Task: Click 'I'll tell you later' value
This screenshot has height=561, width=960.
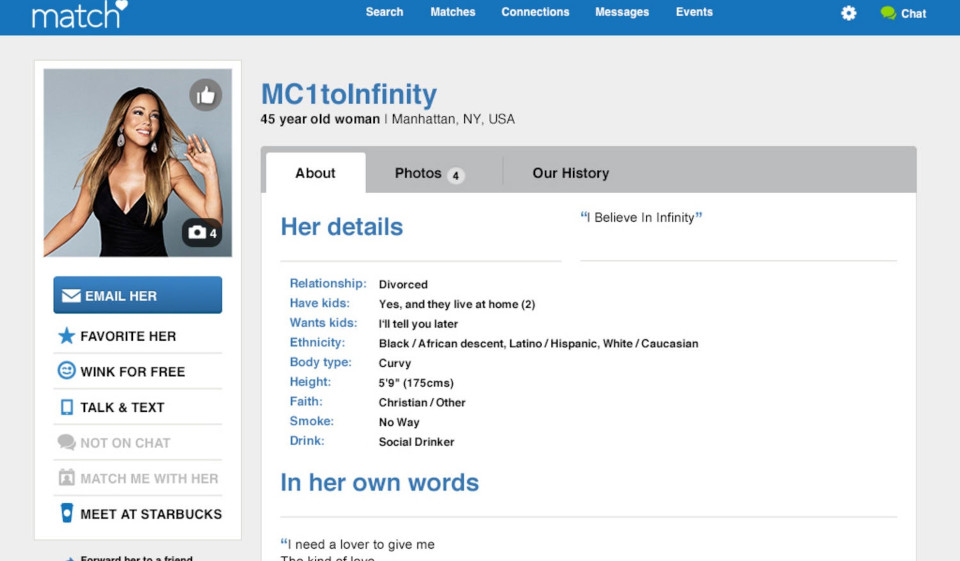Action: (418, 323)
